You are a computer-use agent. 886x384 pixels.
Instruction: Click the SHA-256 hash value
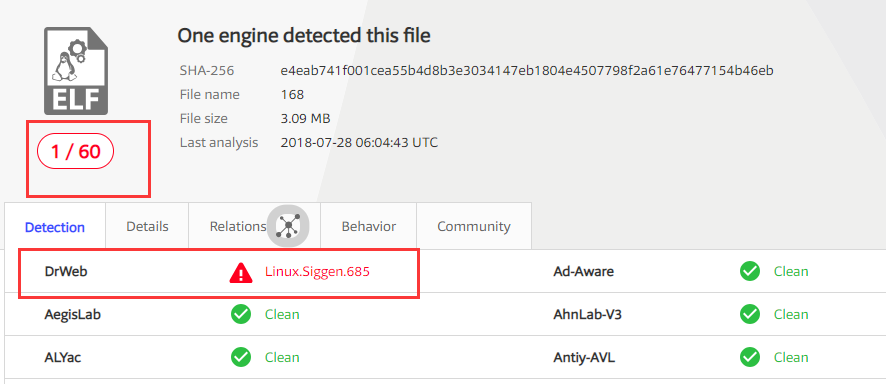click(527, 71)
